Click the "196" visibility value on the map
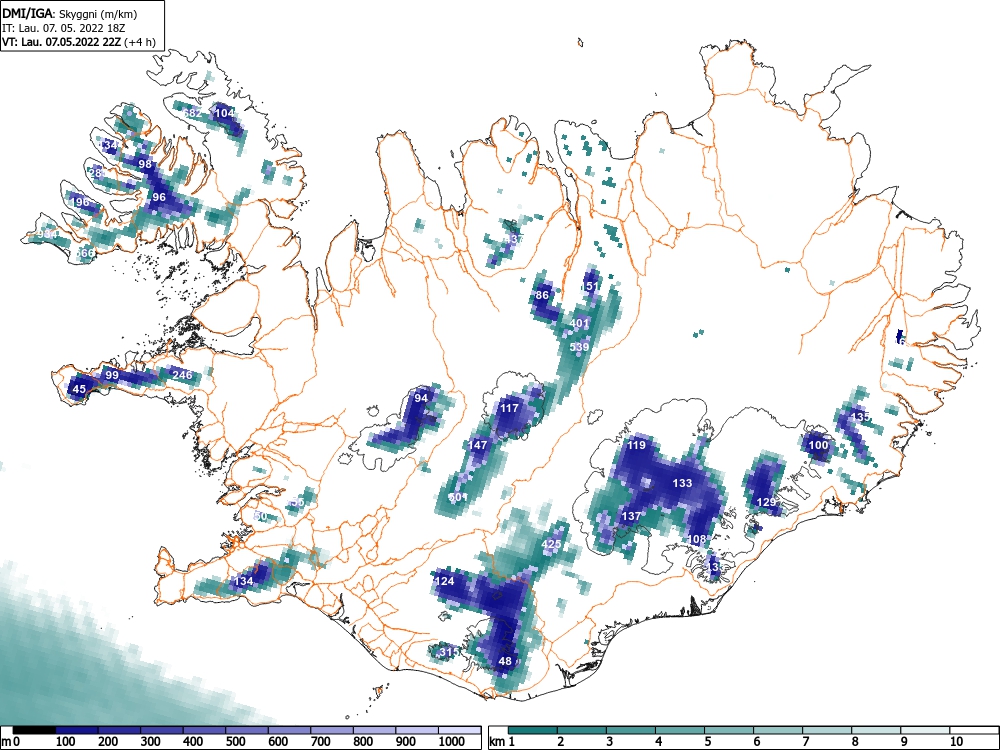The height and width of the screenshot is (750, 1000). pyautogui.click(x=80, y=202)
